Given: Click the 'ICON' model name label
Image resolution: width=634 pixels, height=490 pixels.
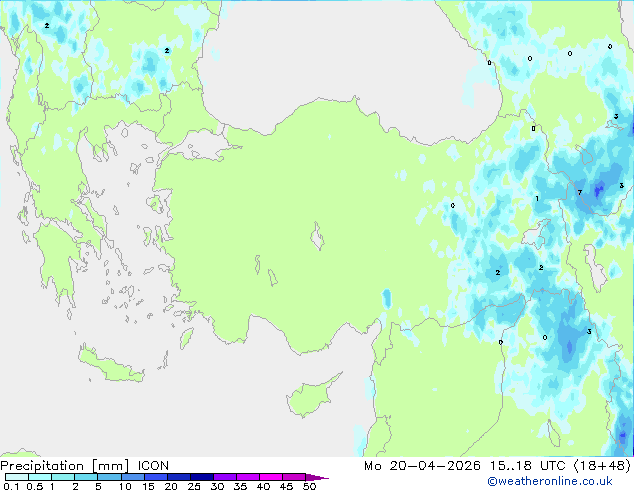Looking at the screenshot, I should pyautogui.click(x=153, y=466).
